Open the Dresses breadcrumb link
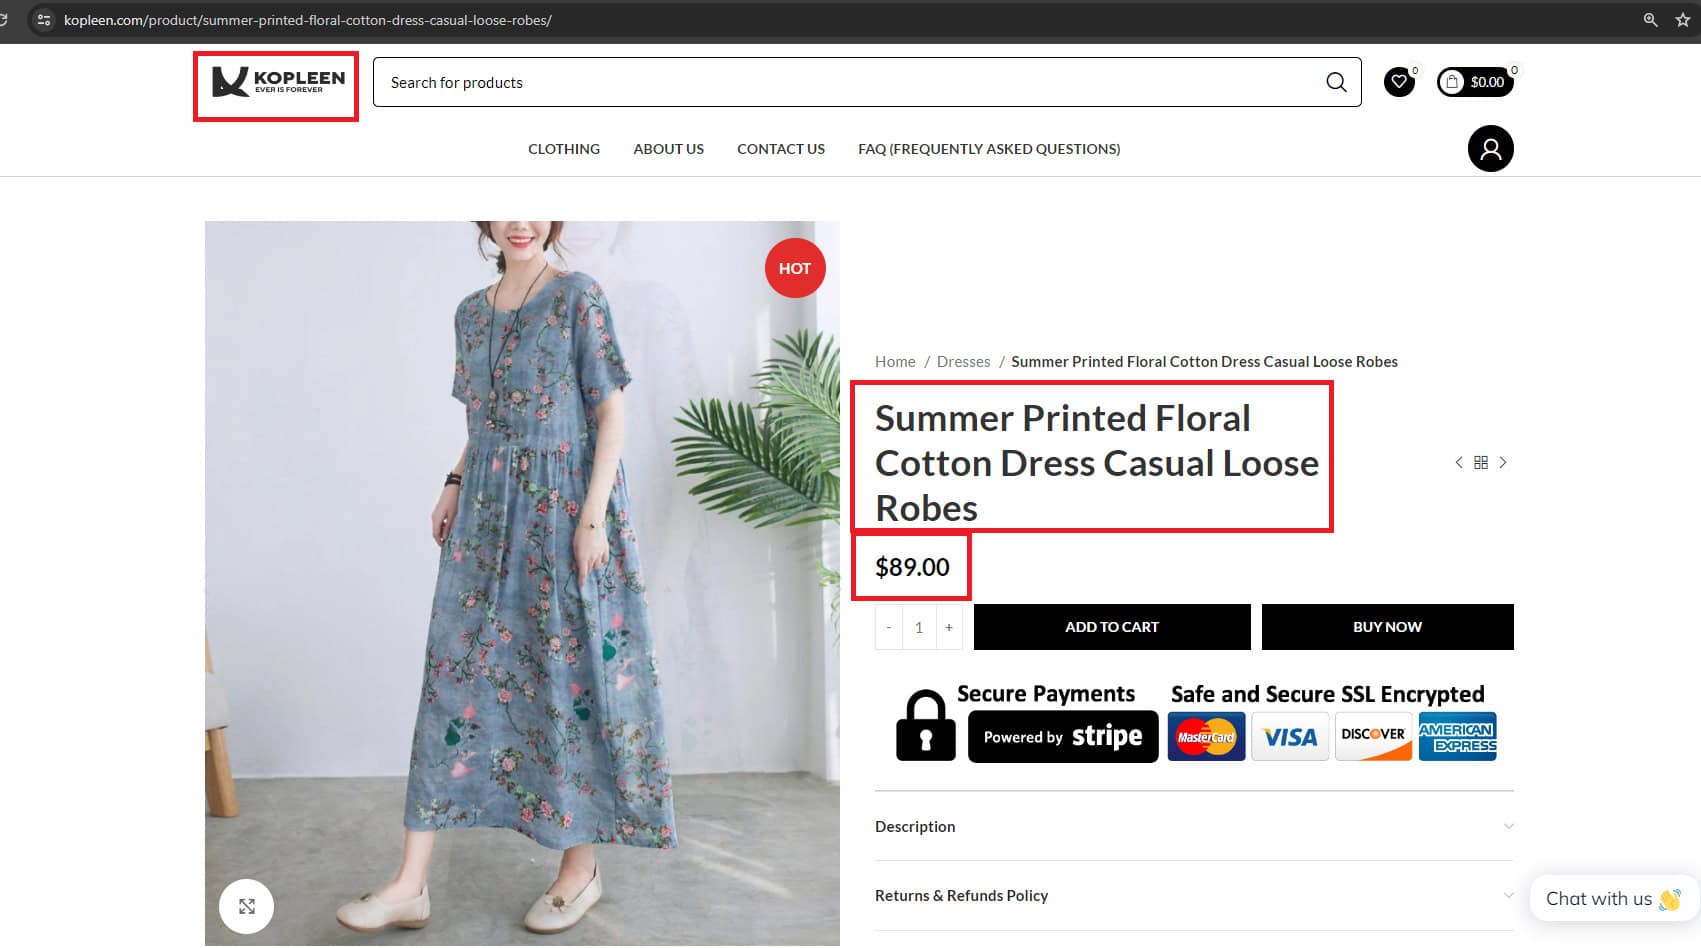This screenshot has height=948, width=1701. click(963, 361)
